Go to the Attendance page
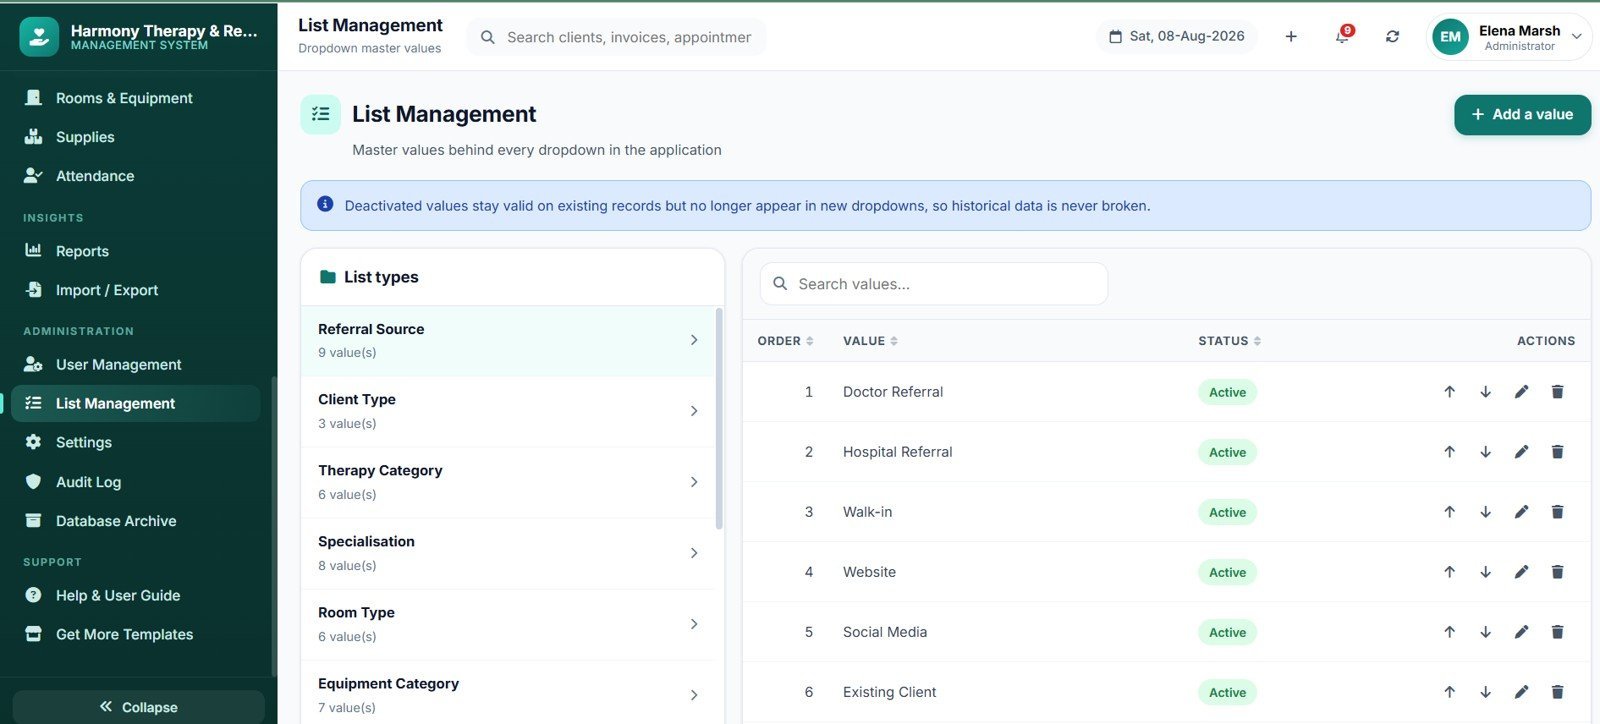The width and height of the screenshot is (1600, 724). click(136, 176)
